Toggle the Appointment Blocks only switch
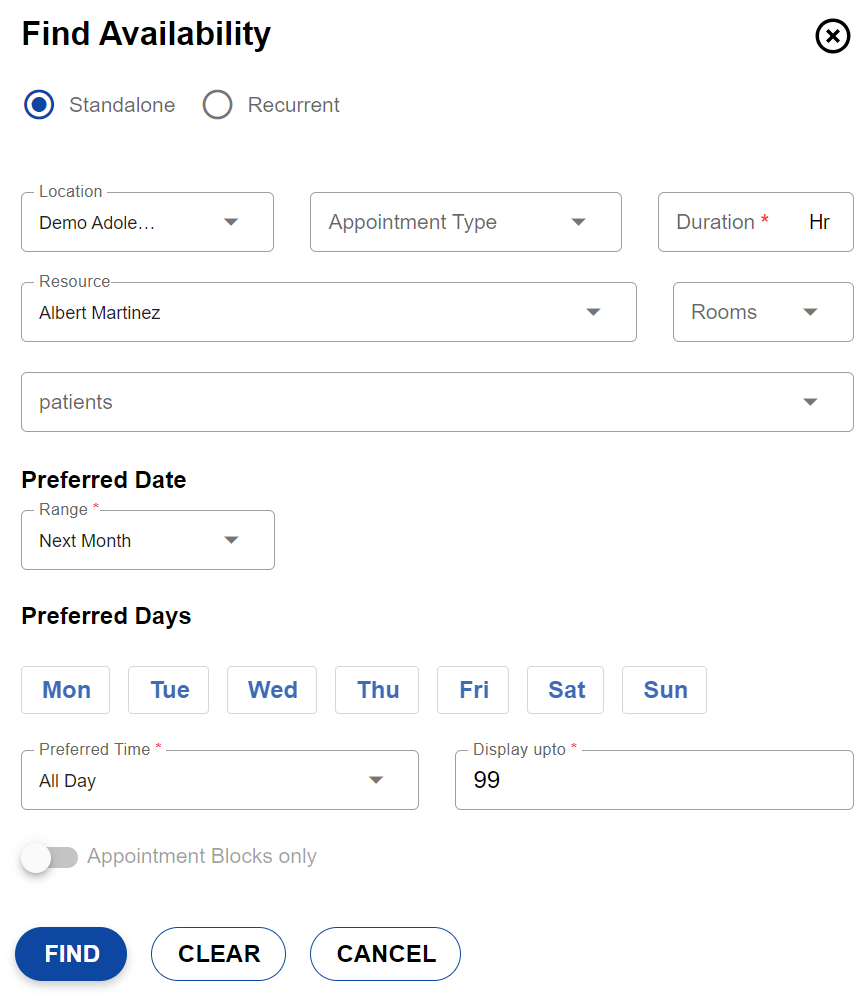The image size is (866, 1004). 50,857
